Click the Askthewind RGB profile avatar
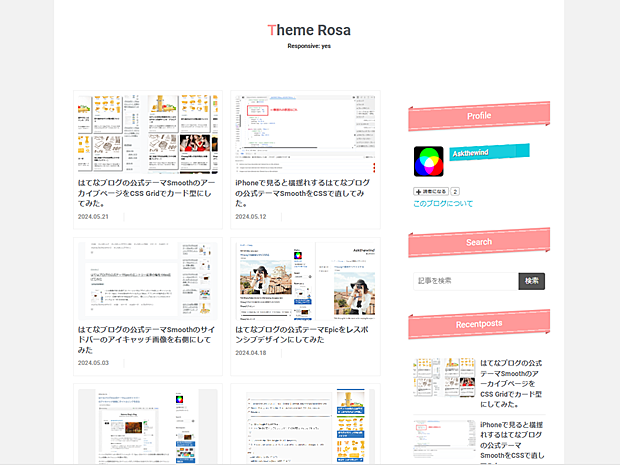The height and width of the screenshot is (465, 620). 429,161
